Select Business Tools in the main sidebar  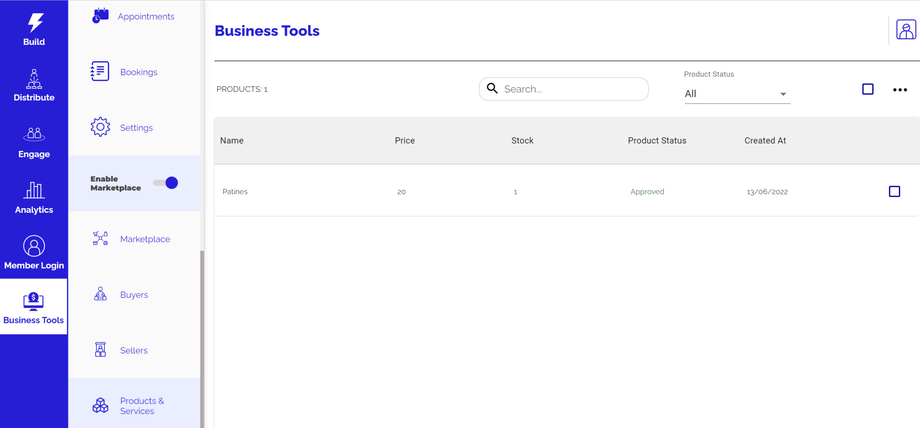click(x=34, y=307)
